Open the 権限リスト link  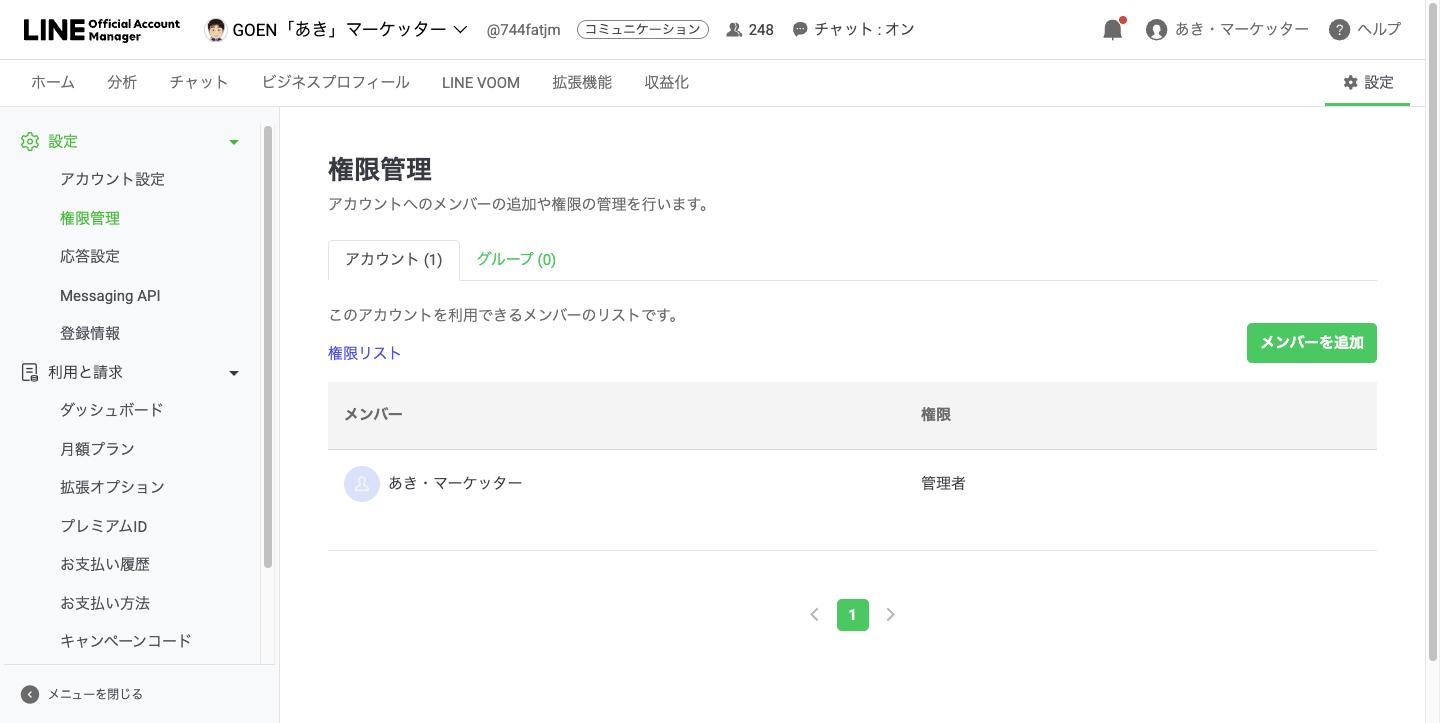(x=365, y=353)
